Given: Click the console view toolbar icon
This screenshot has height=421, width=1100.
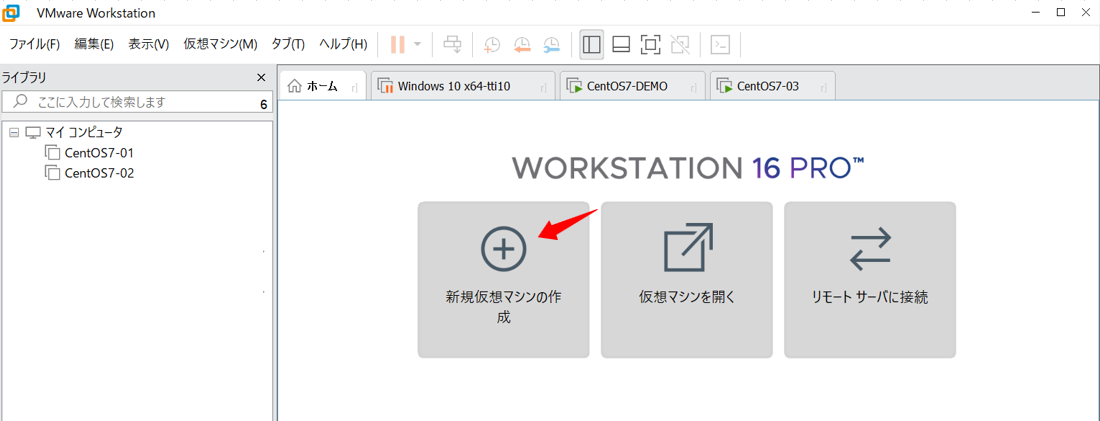Looking at the screenshot, I should [720, 44].
